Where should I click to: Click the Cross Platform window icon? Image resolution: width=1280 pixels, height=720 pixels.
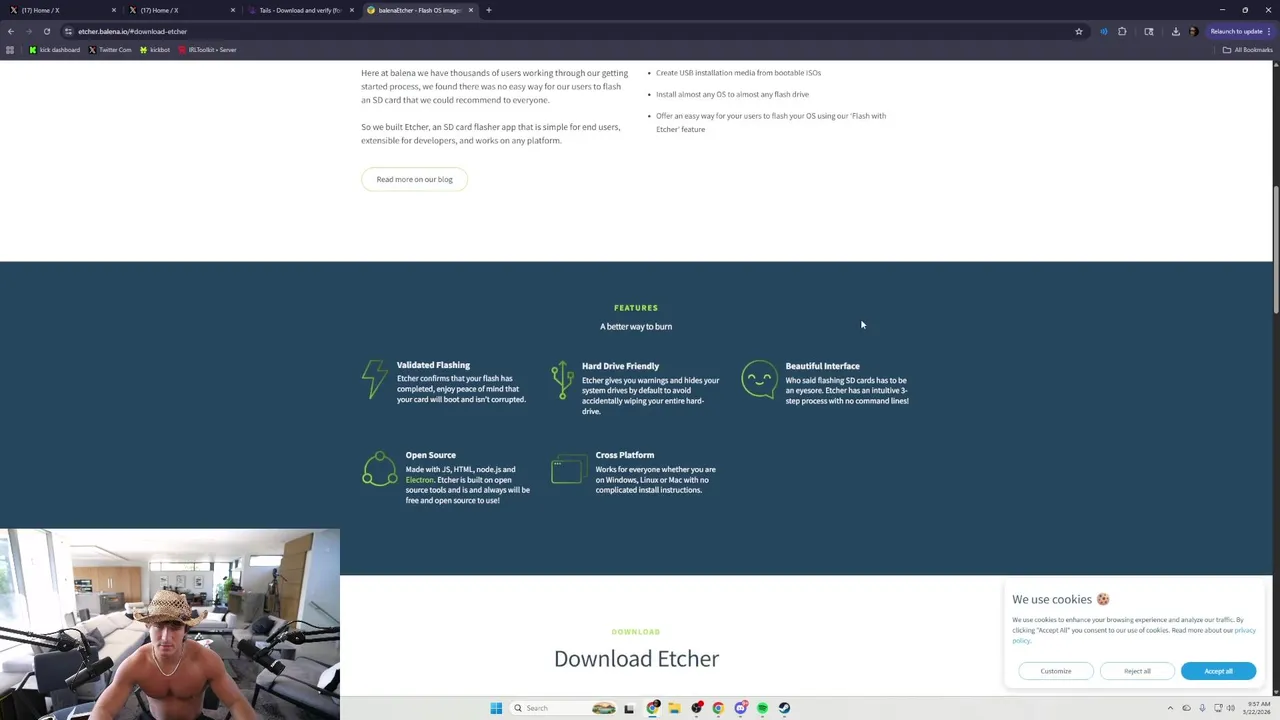(568, 470)
